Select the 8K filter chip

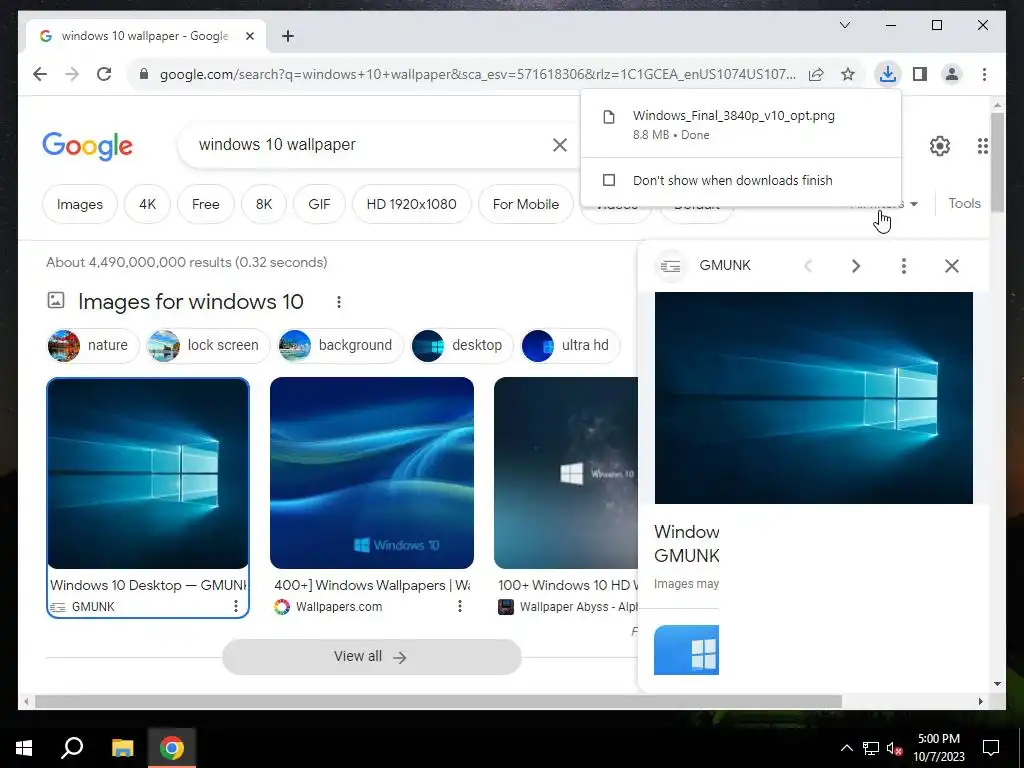pos(264,204)
